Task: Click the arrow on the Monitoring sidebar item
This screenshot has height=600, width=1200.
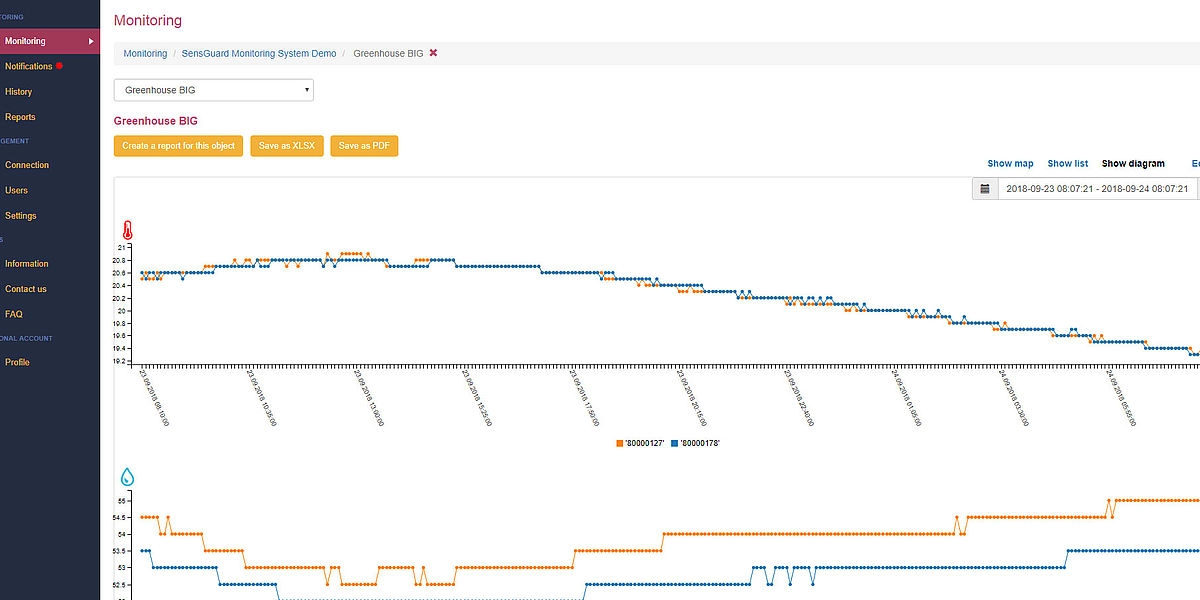Action: 91,41
